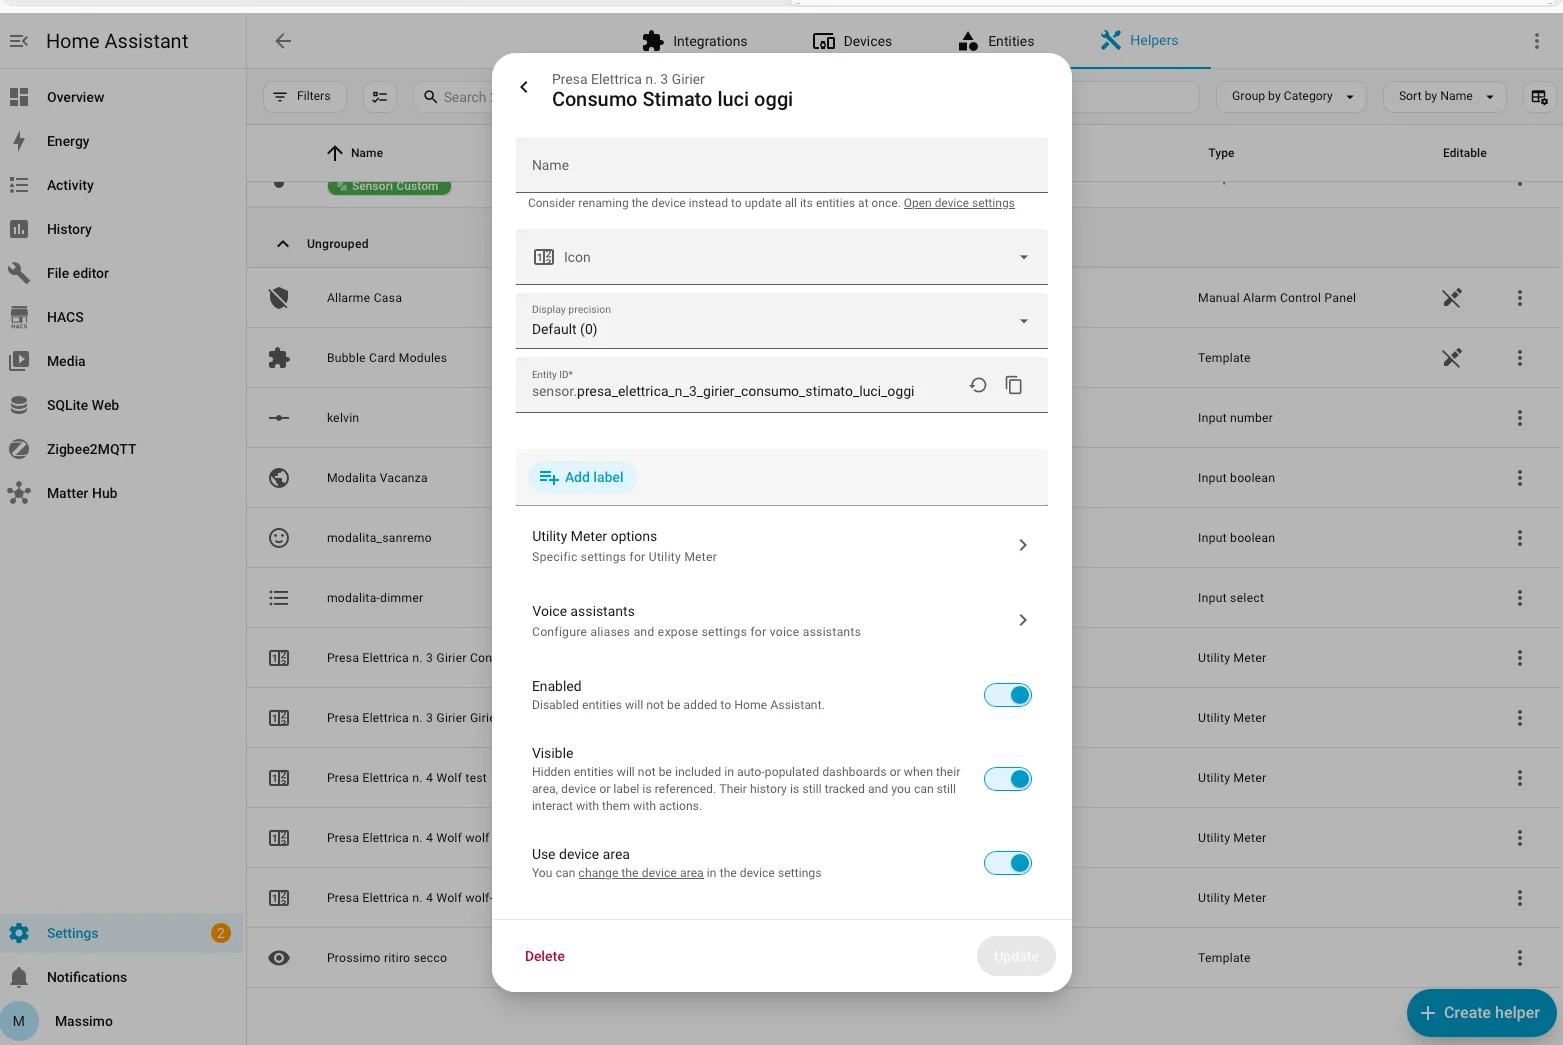
Task: Turn off the Visible switch
Action: click(x=1008, y=779)
